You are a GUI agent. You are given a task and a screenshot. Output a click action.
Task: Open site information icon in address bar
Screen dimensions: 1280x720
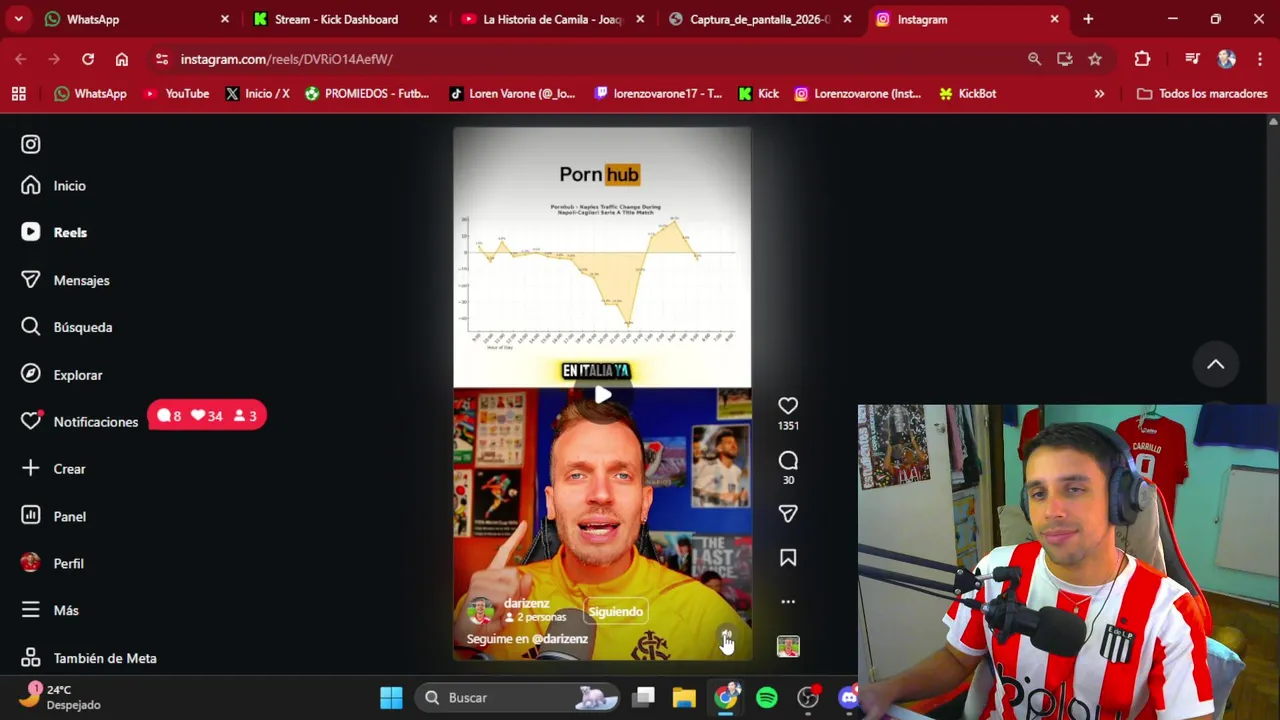(162, 59)
